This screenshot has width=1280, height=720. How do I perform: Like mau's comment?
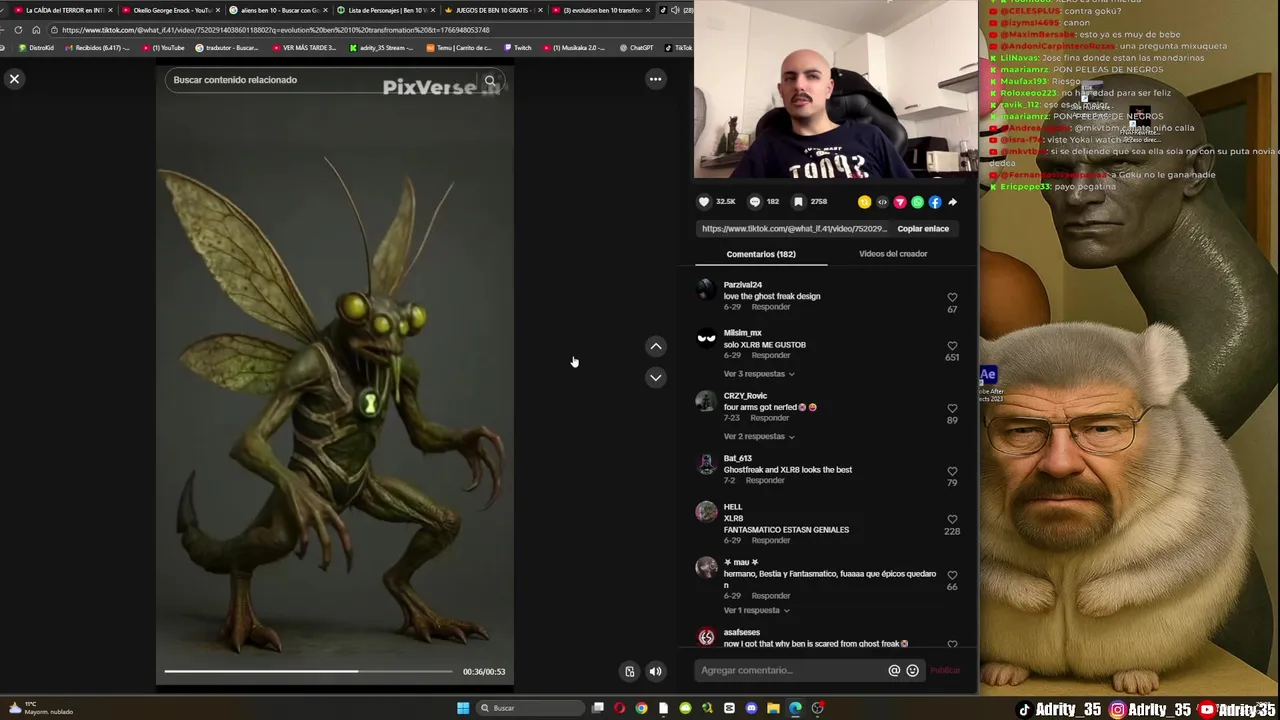[x=952, y=575]
